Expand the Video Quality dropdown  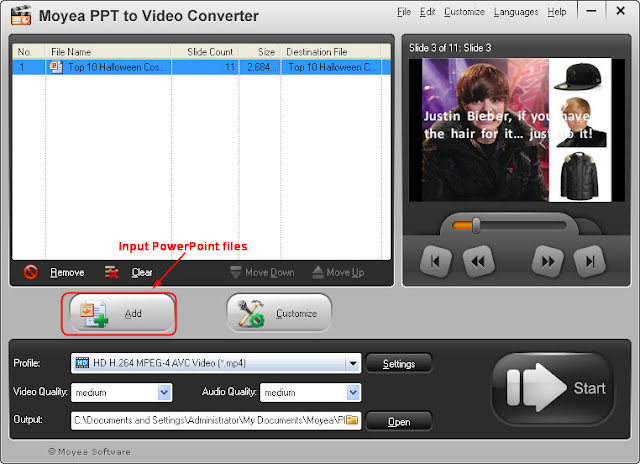click(x=164, y=393)
